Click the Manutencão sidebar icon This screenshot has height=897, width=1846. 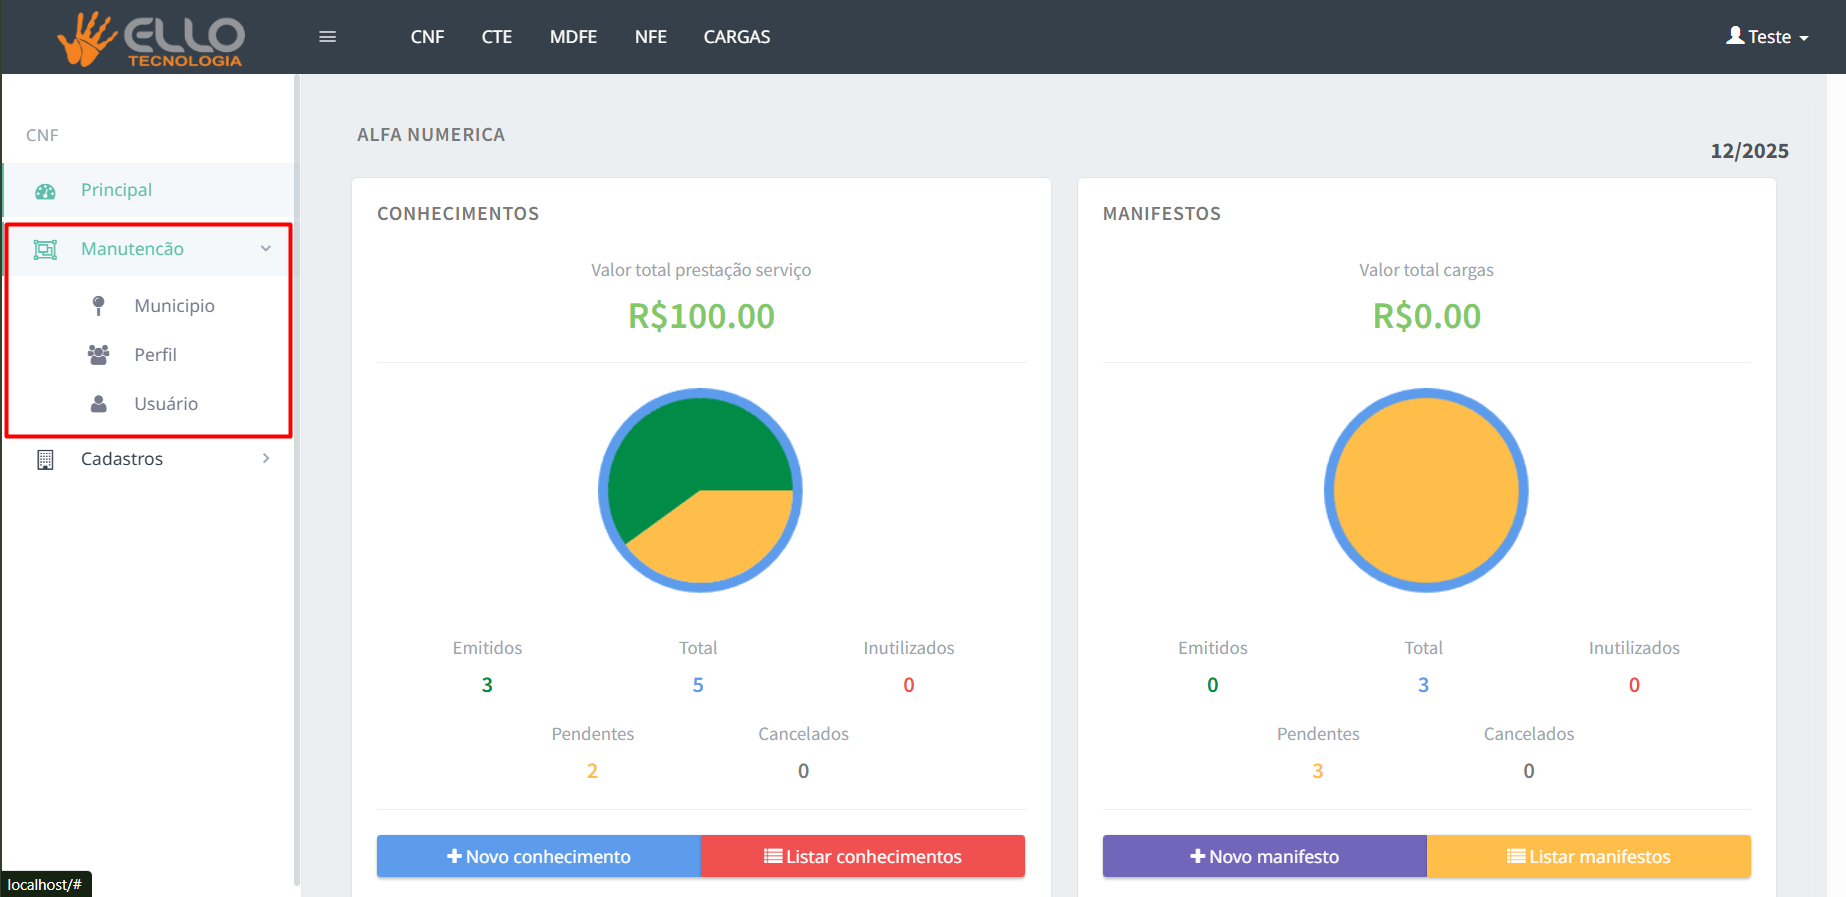click(45, 250)
